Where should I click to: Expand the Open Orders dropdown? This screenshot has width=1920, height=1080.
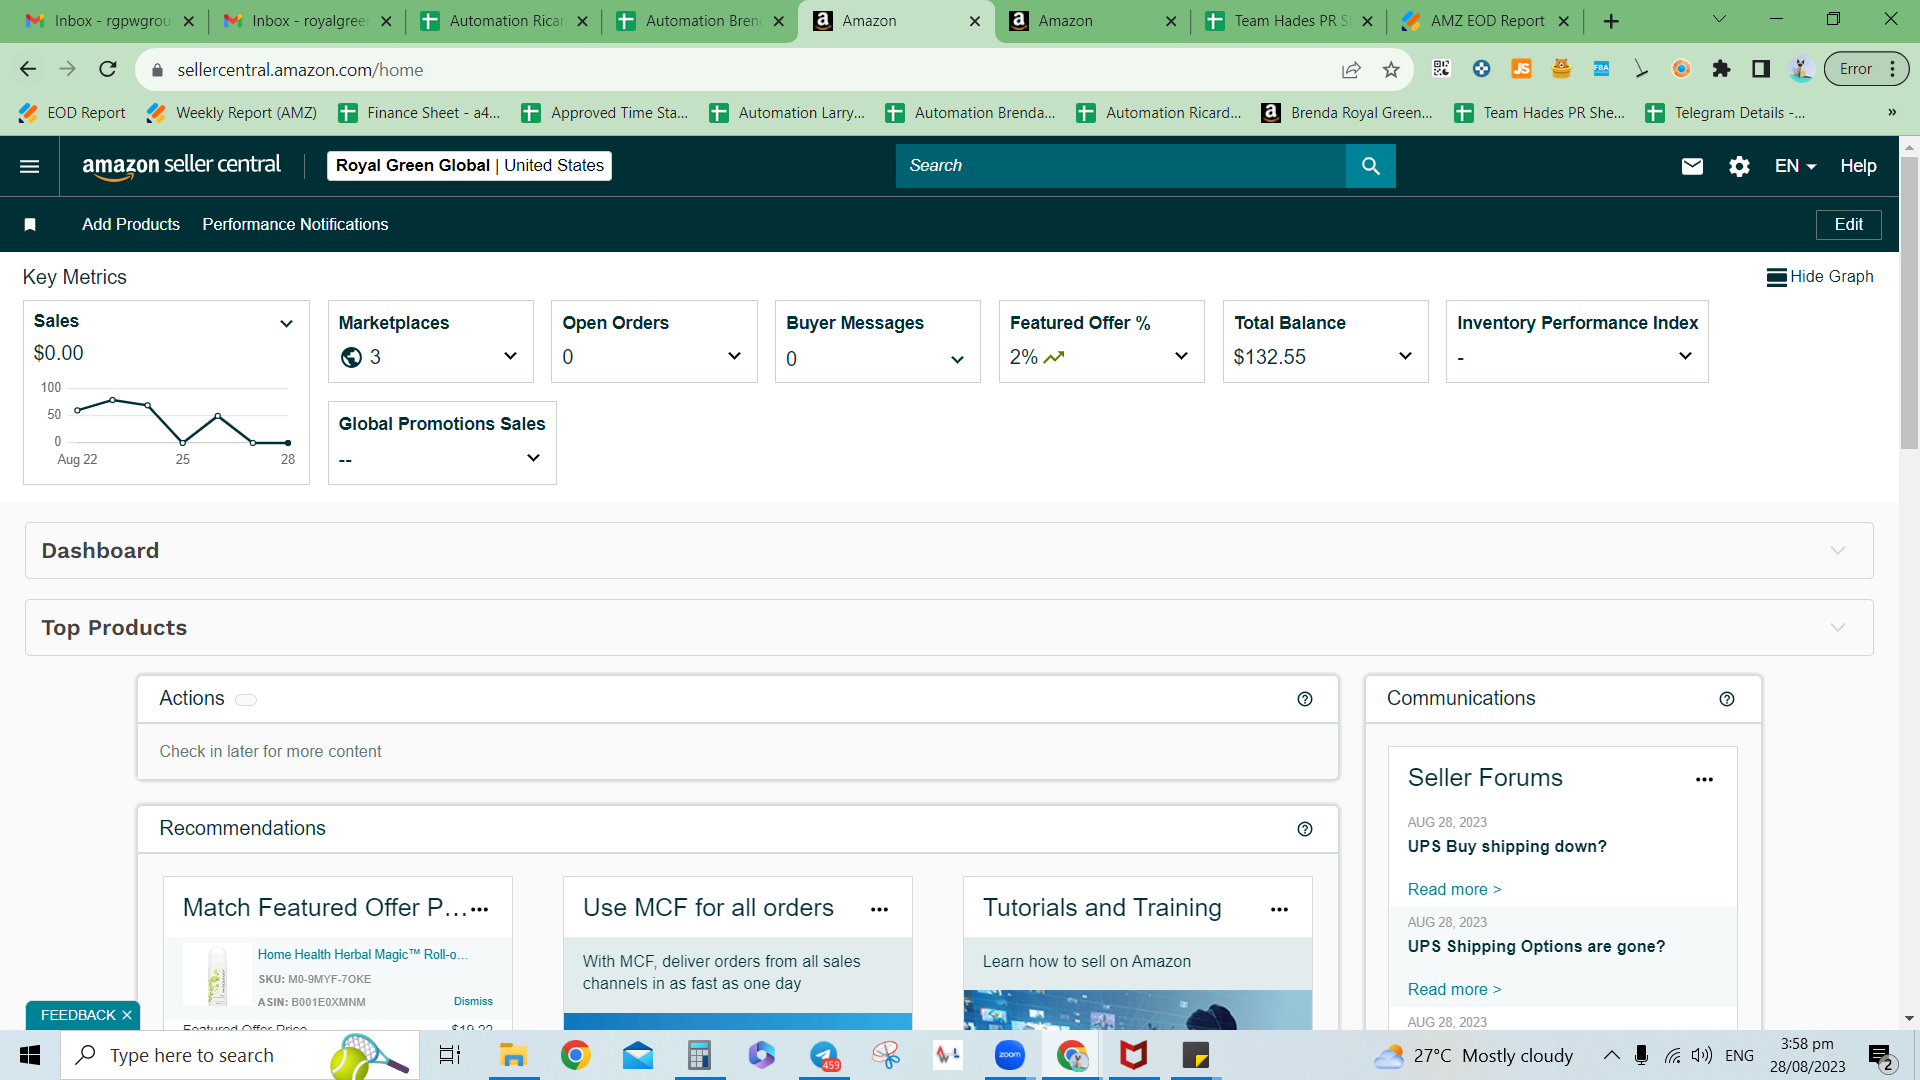[734, 356]
